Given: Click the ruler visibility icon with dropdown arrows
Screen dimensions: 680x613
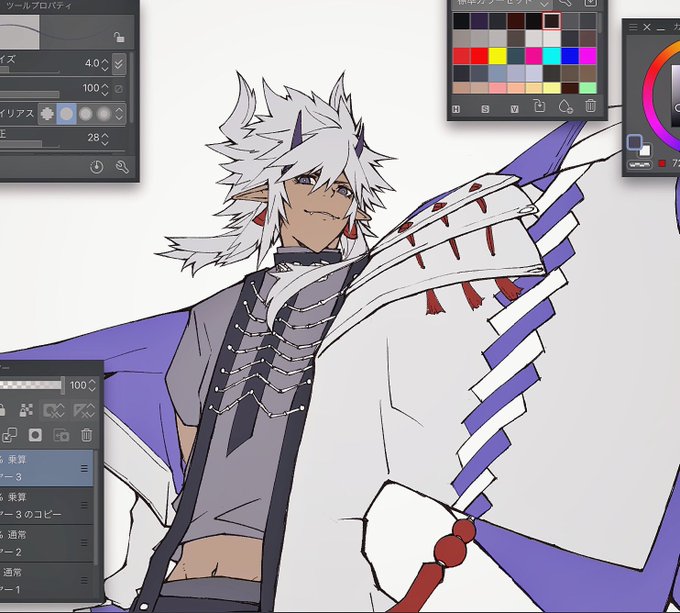Looking at the screenshot, I should click(x=84, y=410).
